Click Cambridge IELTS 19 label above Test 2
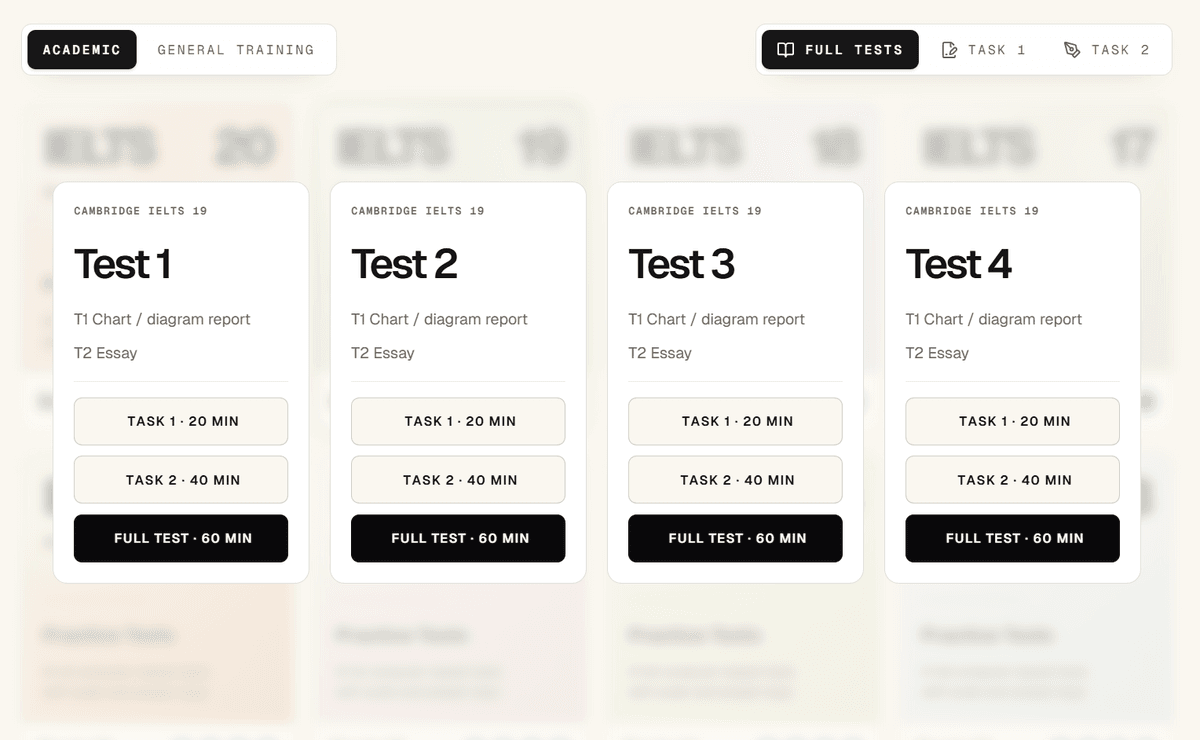Image resolution: width=1200 pixels, height=740 pixels. (x=418, y=211)
